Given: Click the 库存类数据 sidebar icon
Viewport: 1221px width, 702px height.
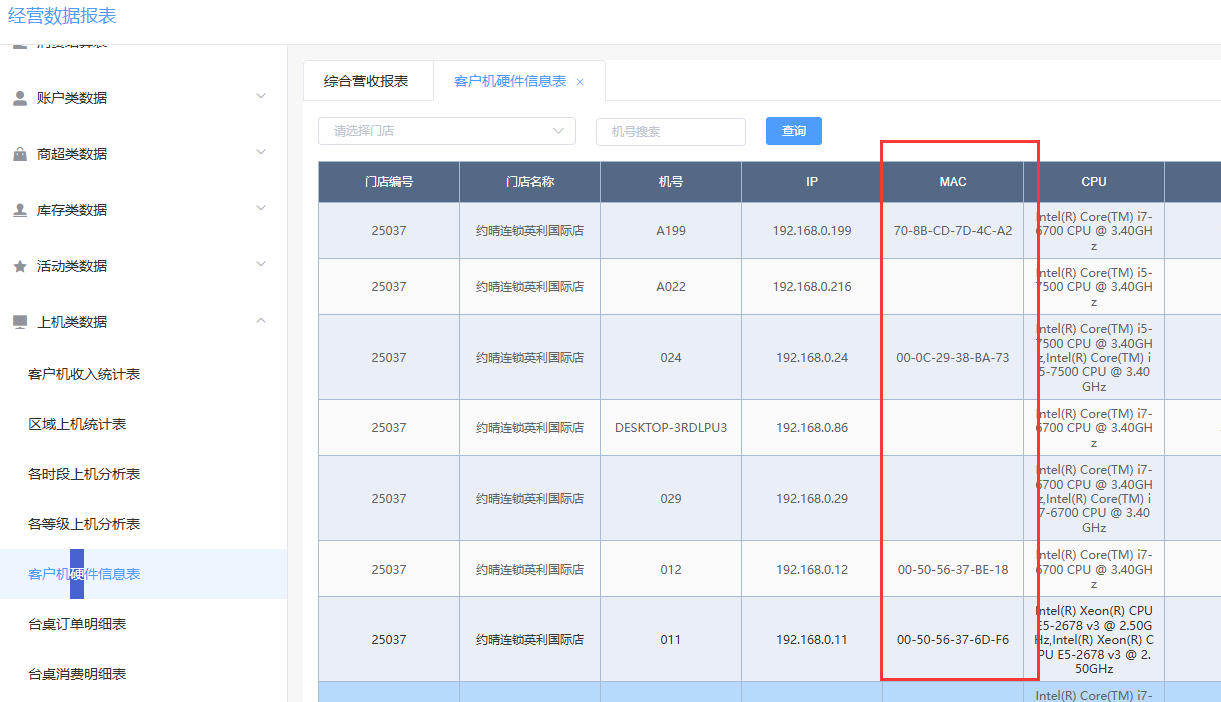Looking at the screenshot, I should click(20, 210).
